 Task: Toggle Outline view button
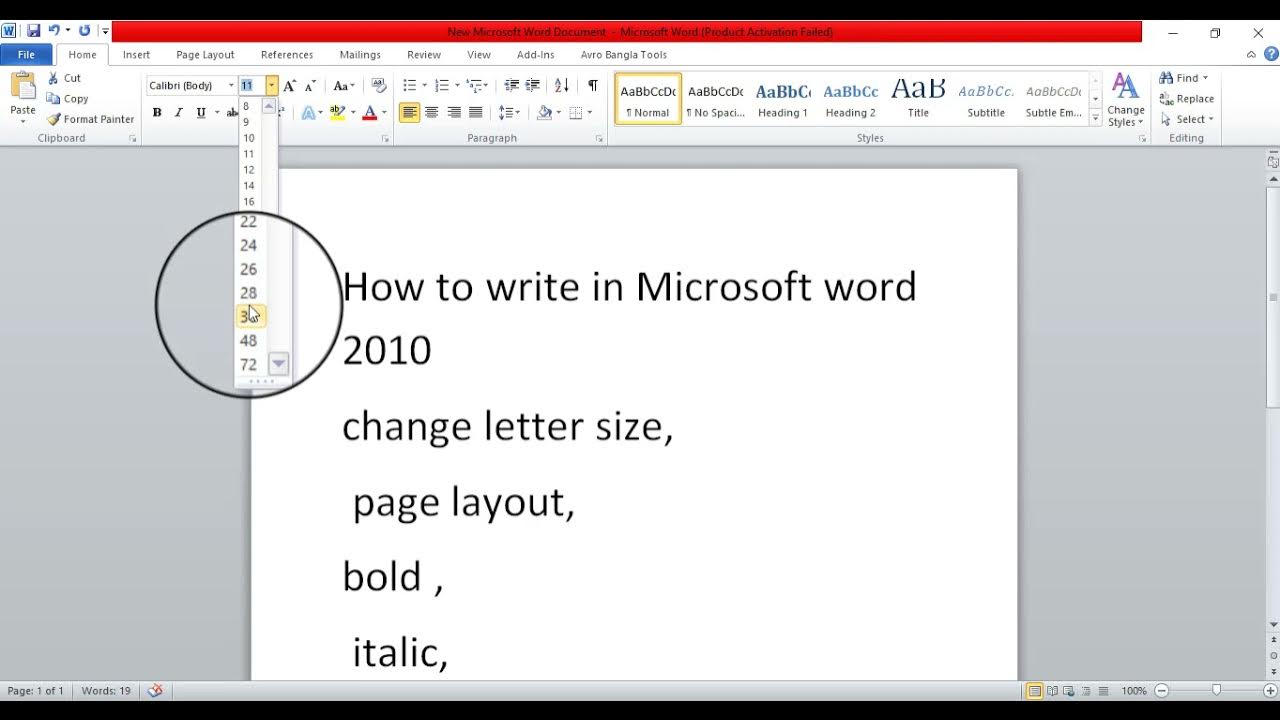(1084, 691)
